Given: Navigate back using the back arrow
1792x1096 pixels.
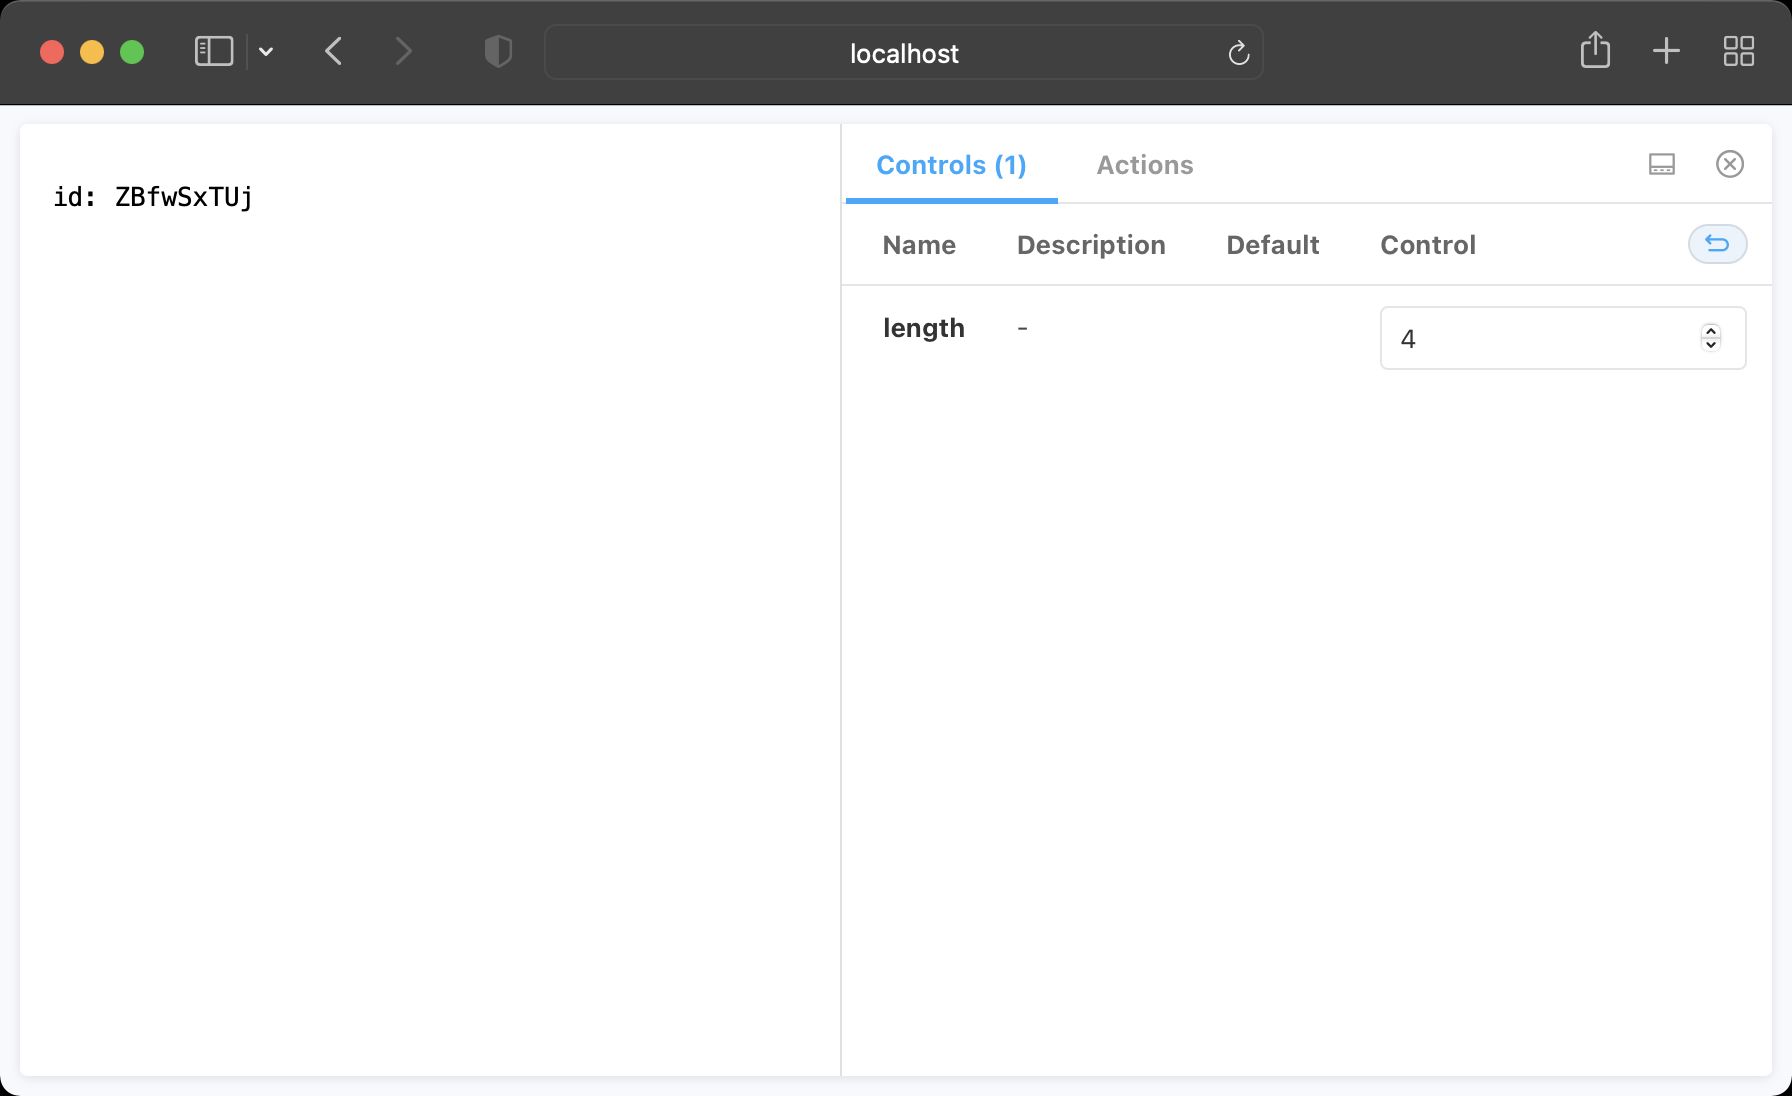Looking at the screenshot, I should pos(334,51).
